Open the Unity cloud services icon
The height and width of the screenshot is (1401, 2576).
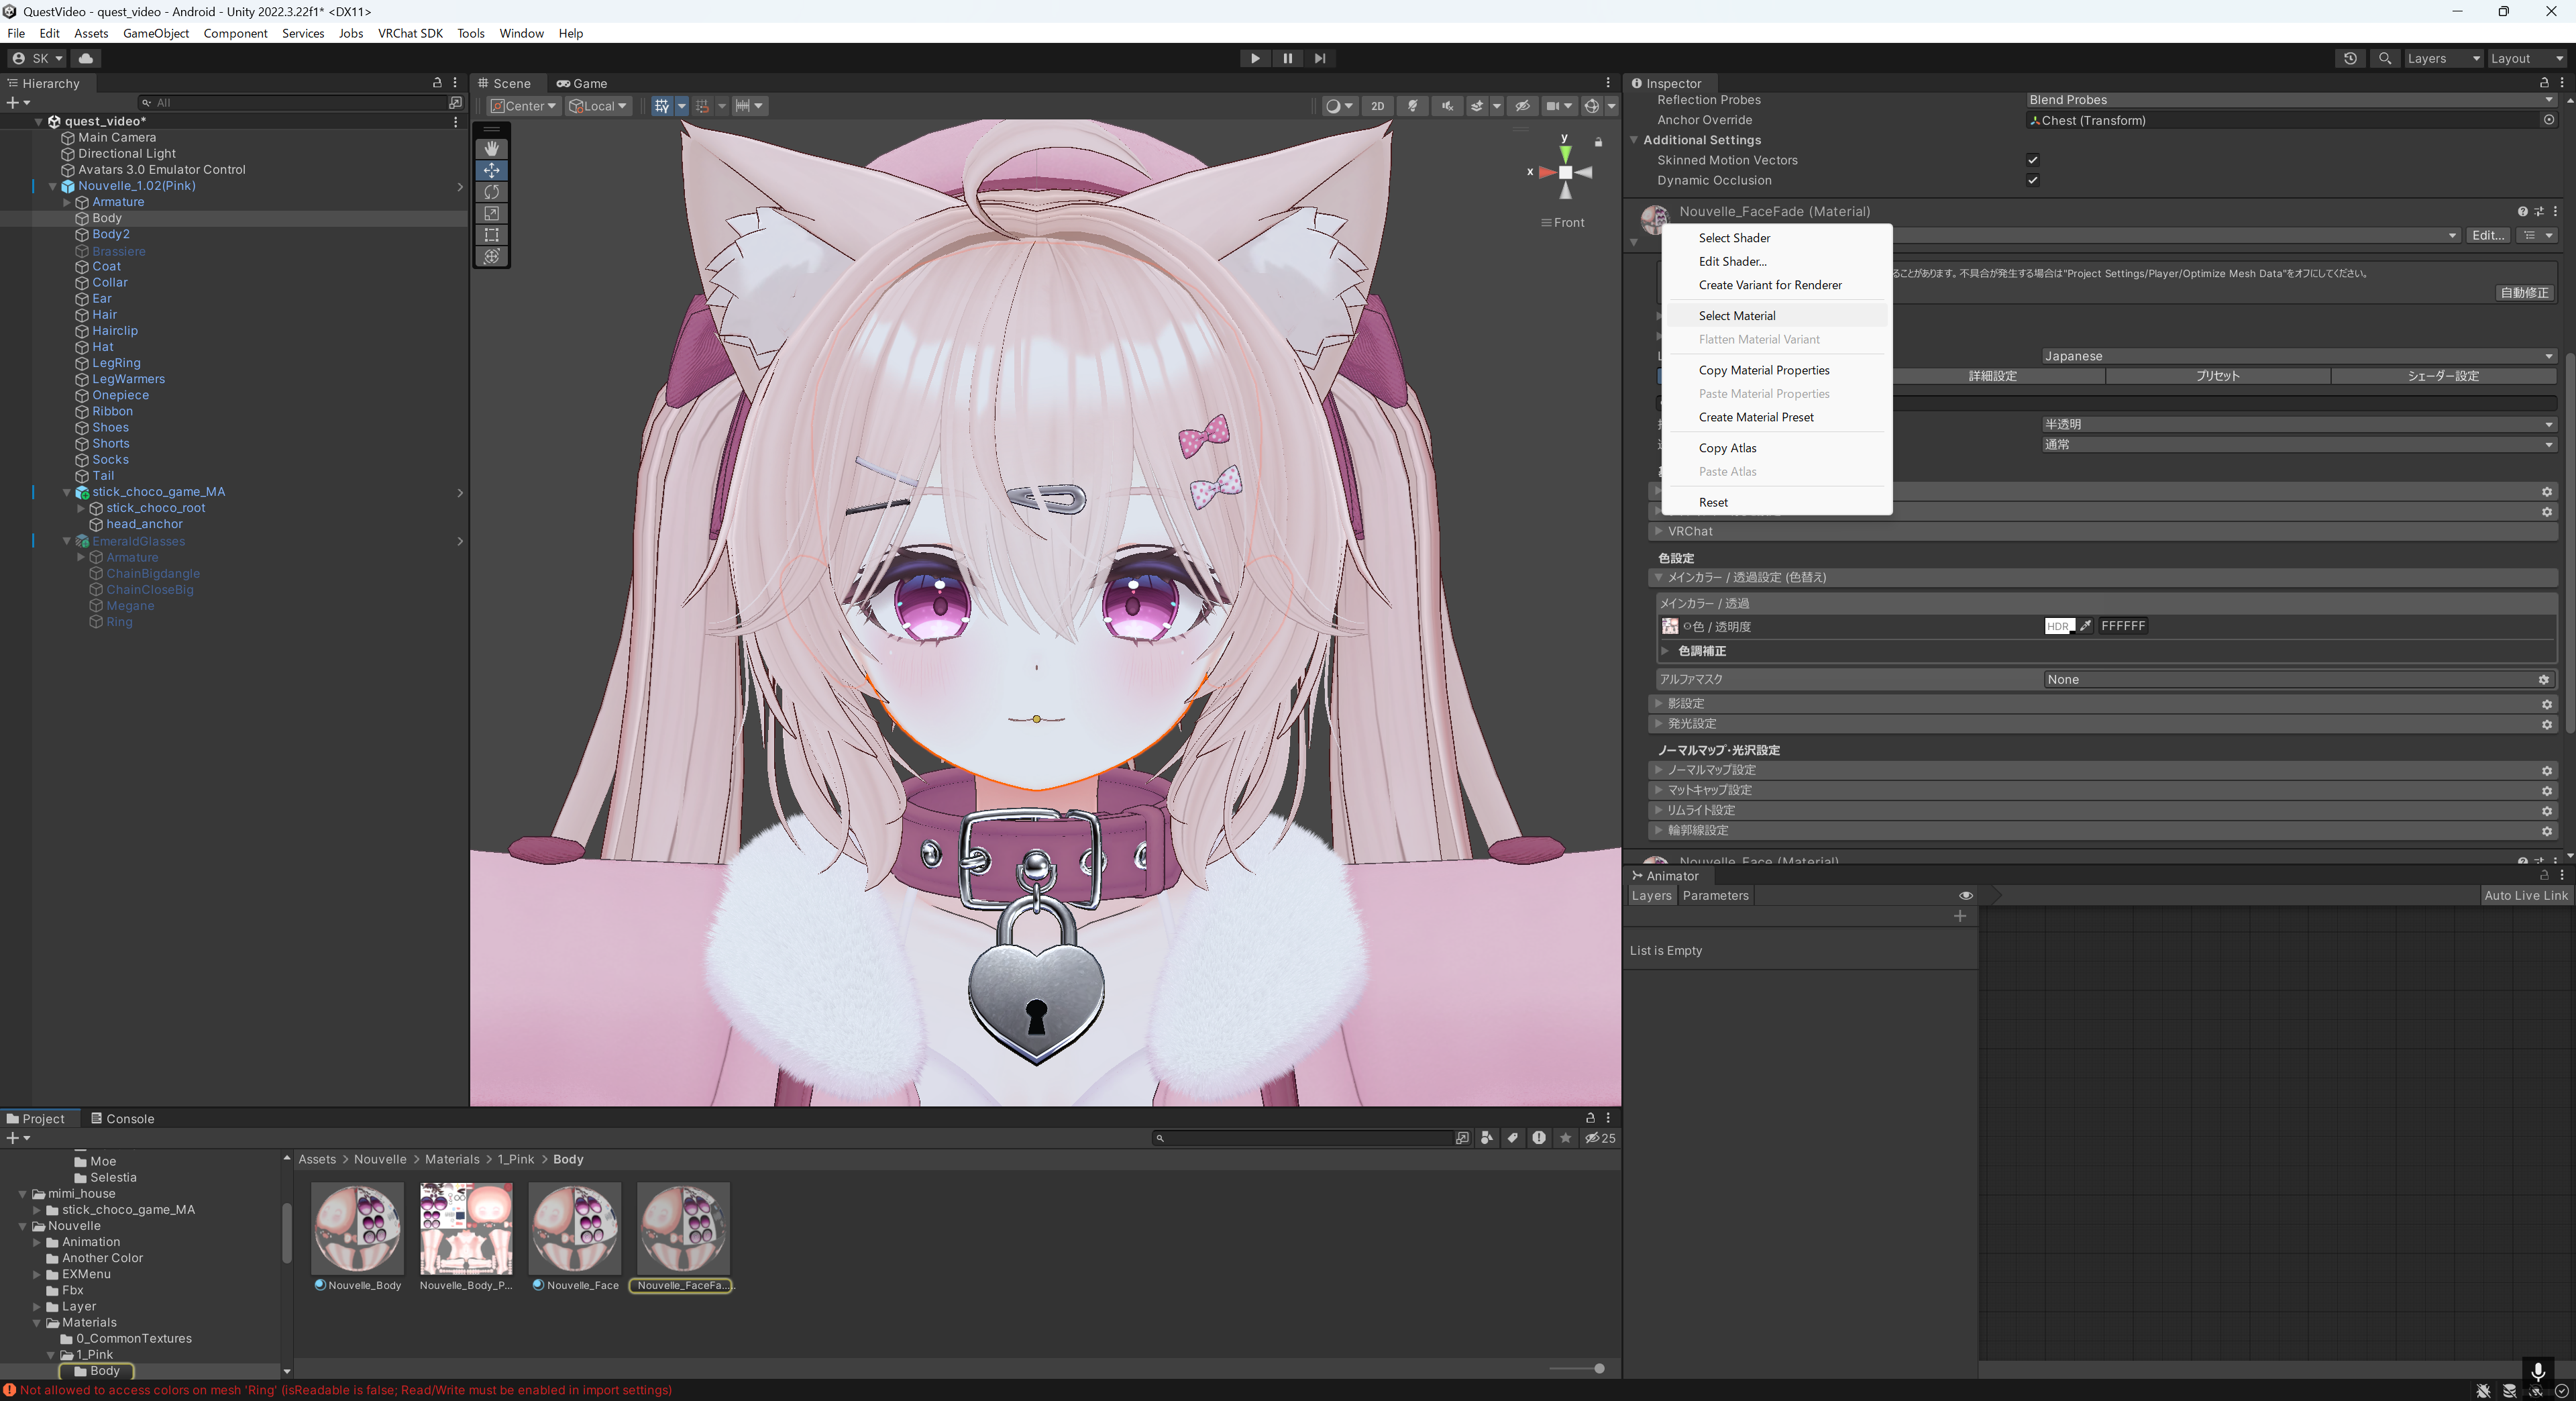[86, 58]
